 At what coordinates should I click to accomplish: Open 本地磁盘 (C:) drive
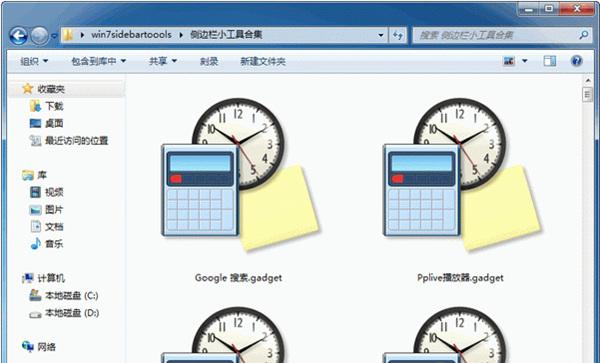click(x=72, y=296)
